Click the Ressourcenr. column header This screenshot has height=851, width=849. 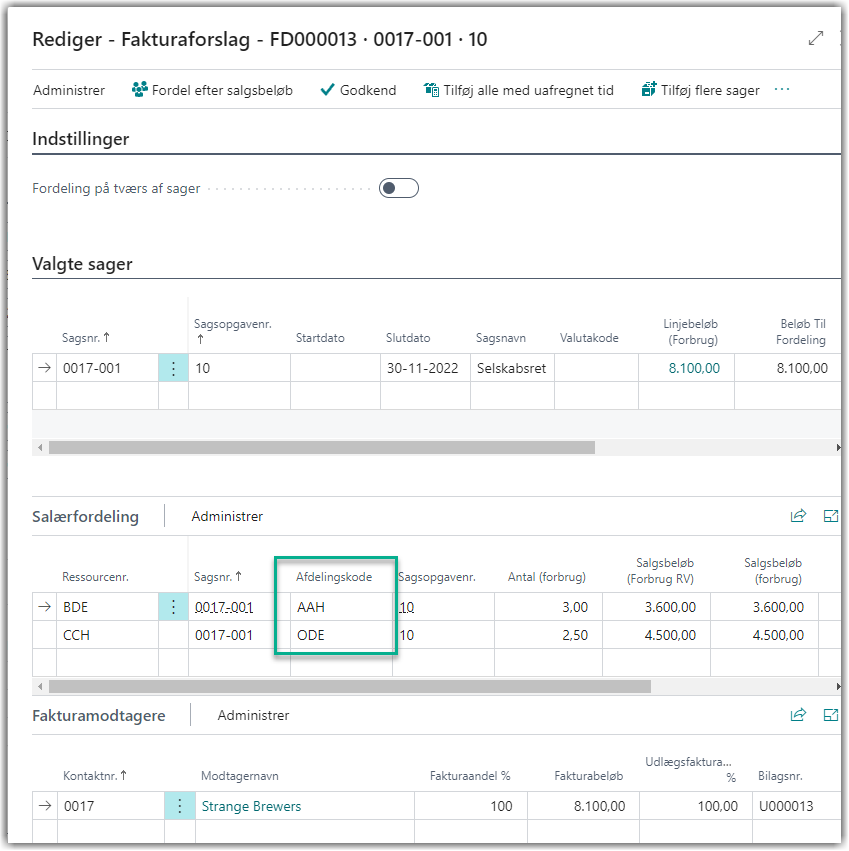click(x=96, y=577)
